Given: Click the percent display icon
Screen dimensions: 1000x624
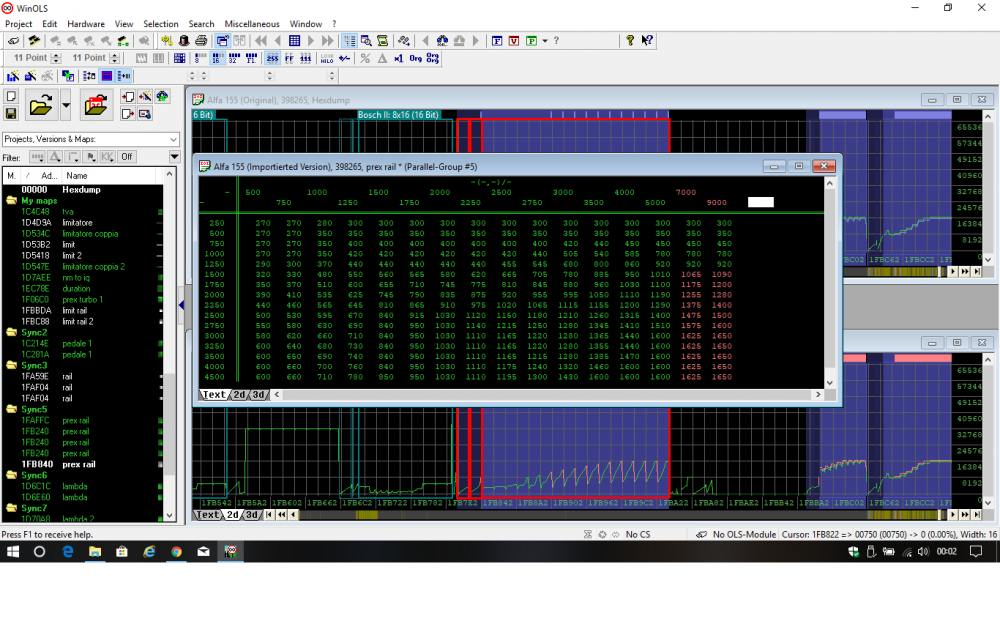Looking at the screenshot, I should 365,58.
